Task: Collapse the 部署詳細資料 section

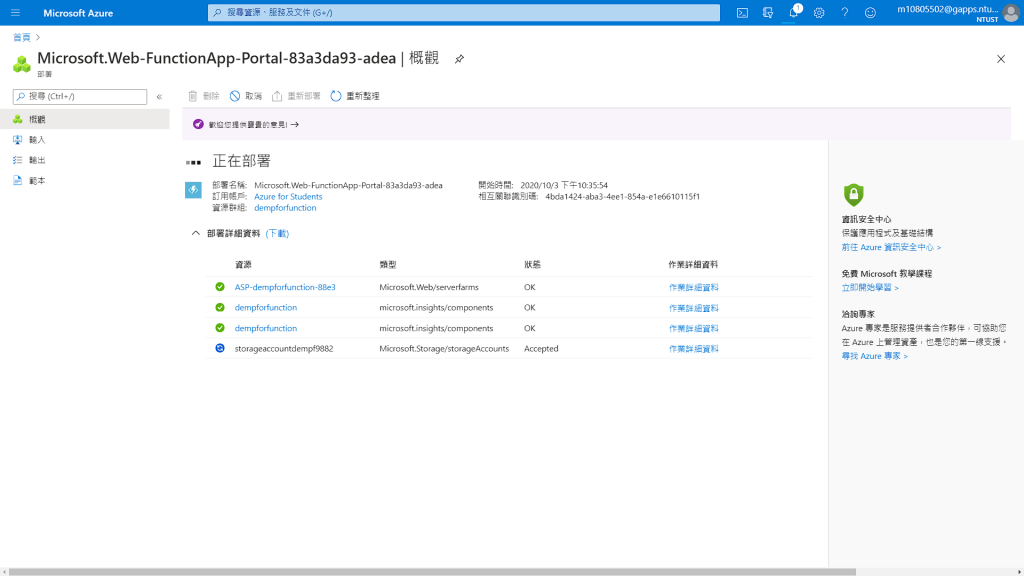Action: coord(195,233)
